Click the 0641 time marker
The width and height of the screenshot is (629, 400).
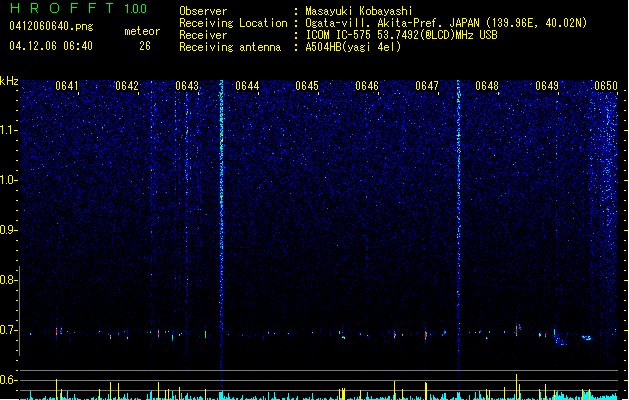67,86
